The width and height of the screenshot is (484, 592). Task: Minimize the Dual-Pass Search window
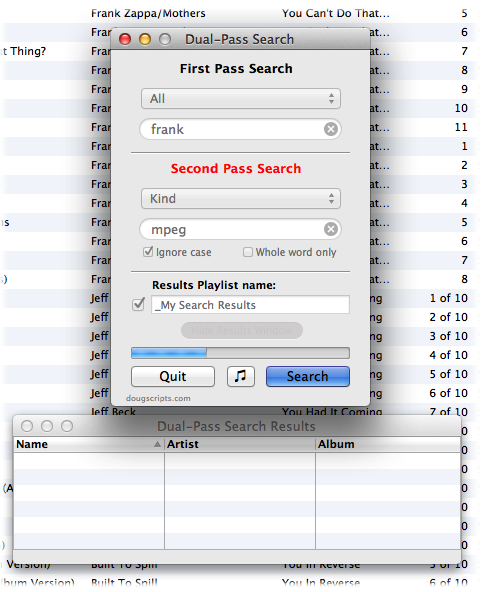145,39
